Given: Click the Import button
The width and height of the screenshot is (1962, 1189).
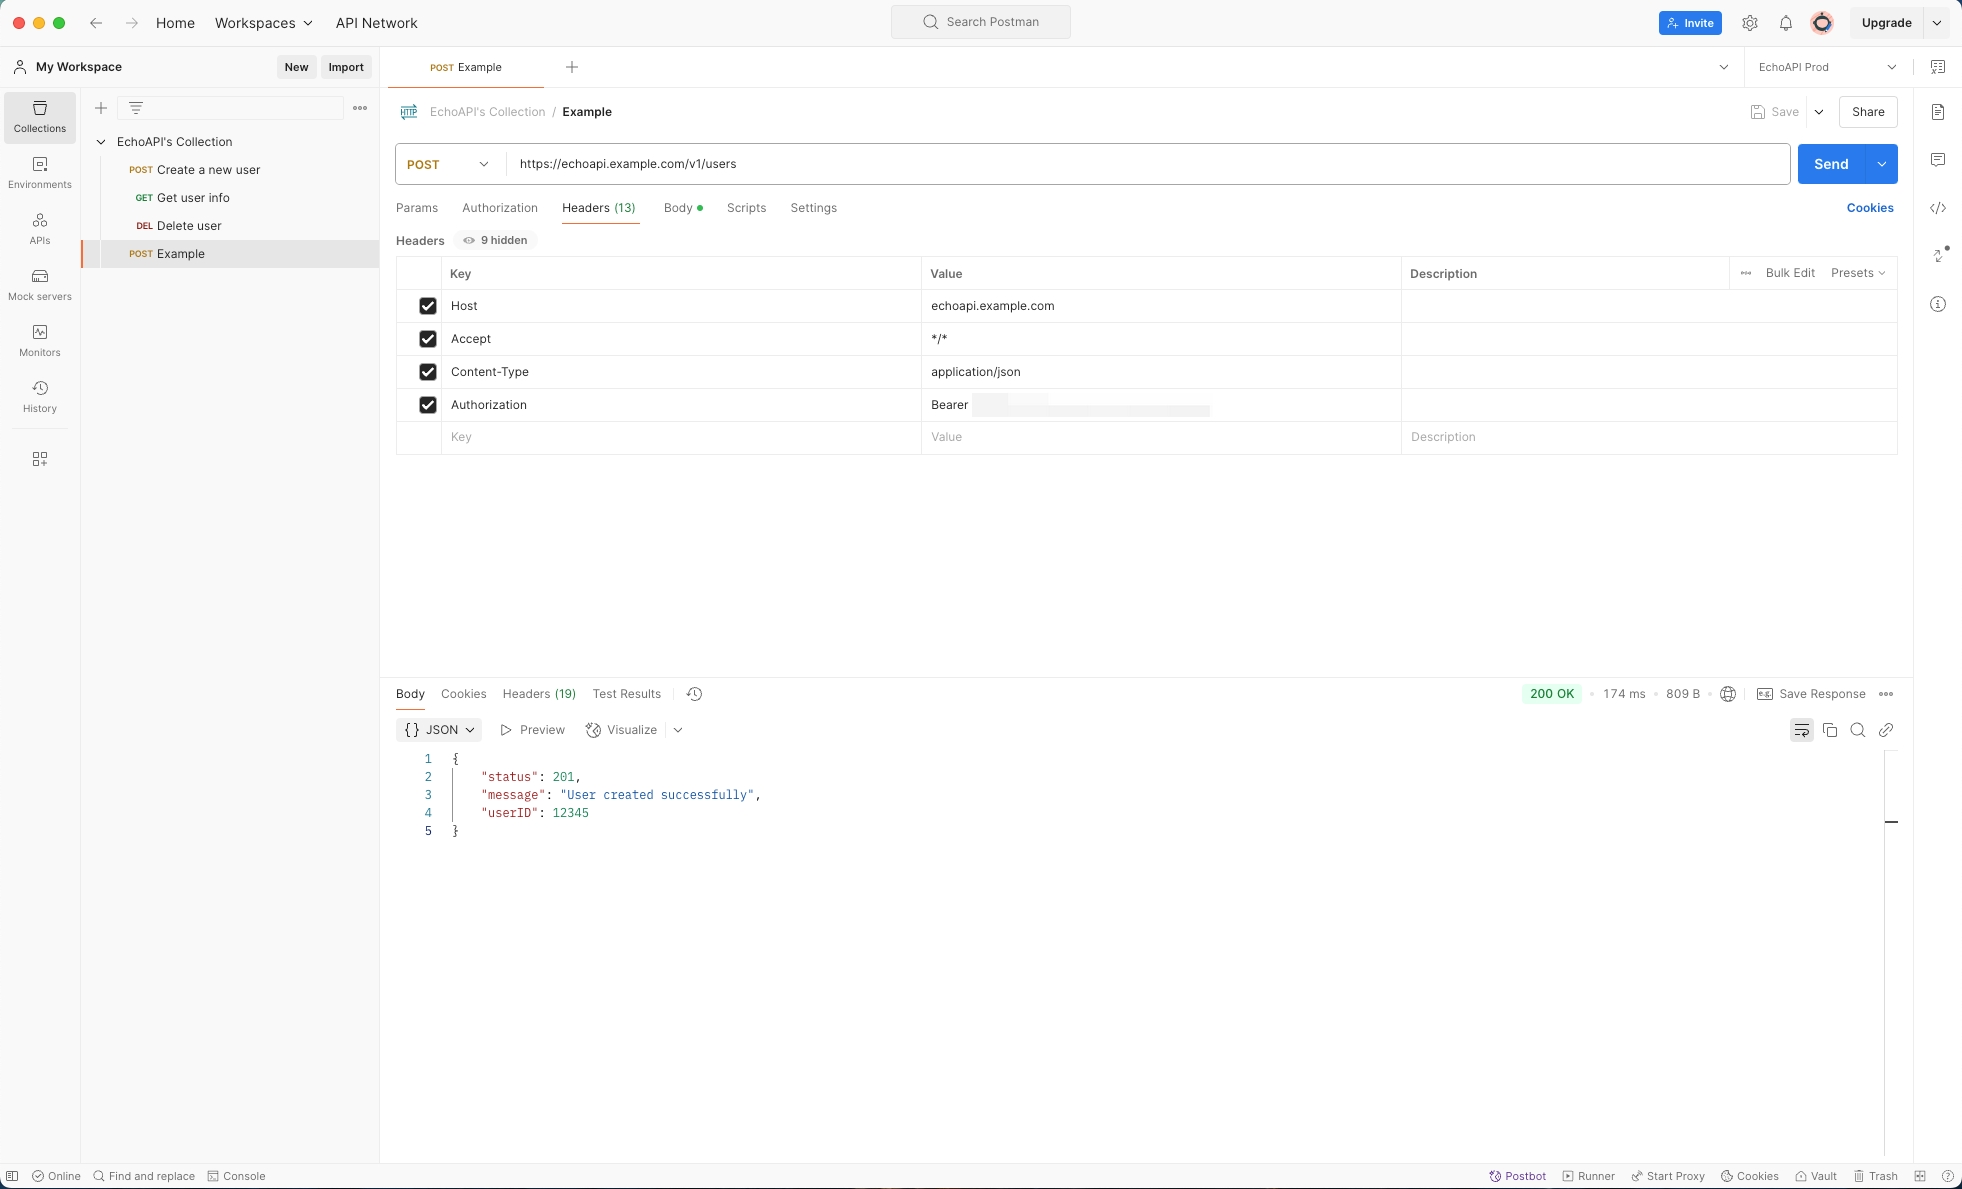Looking at the screenshot, I should (346, 67).
